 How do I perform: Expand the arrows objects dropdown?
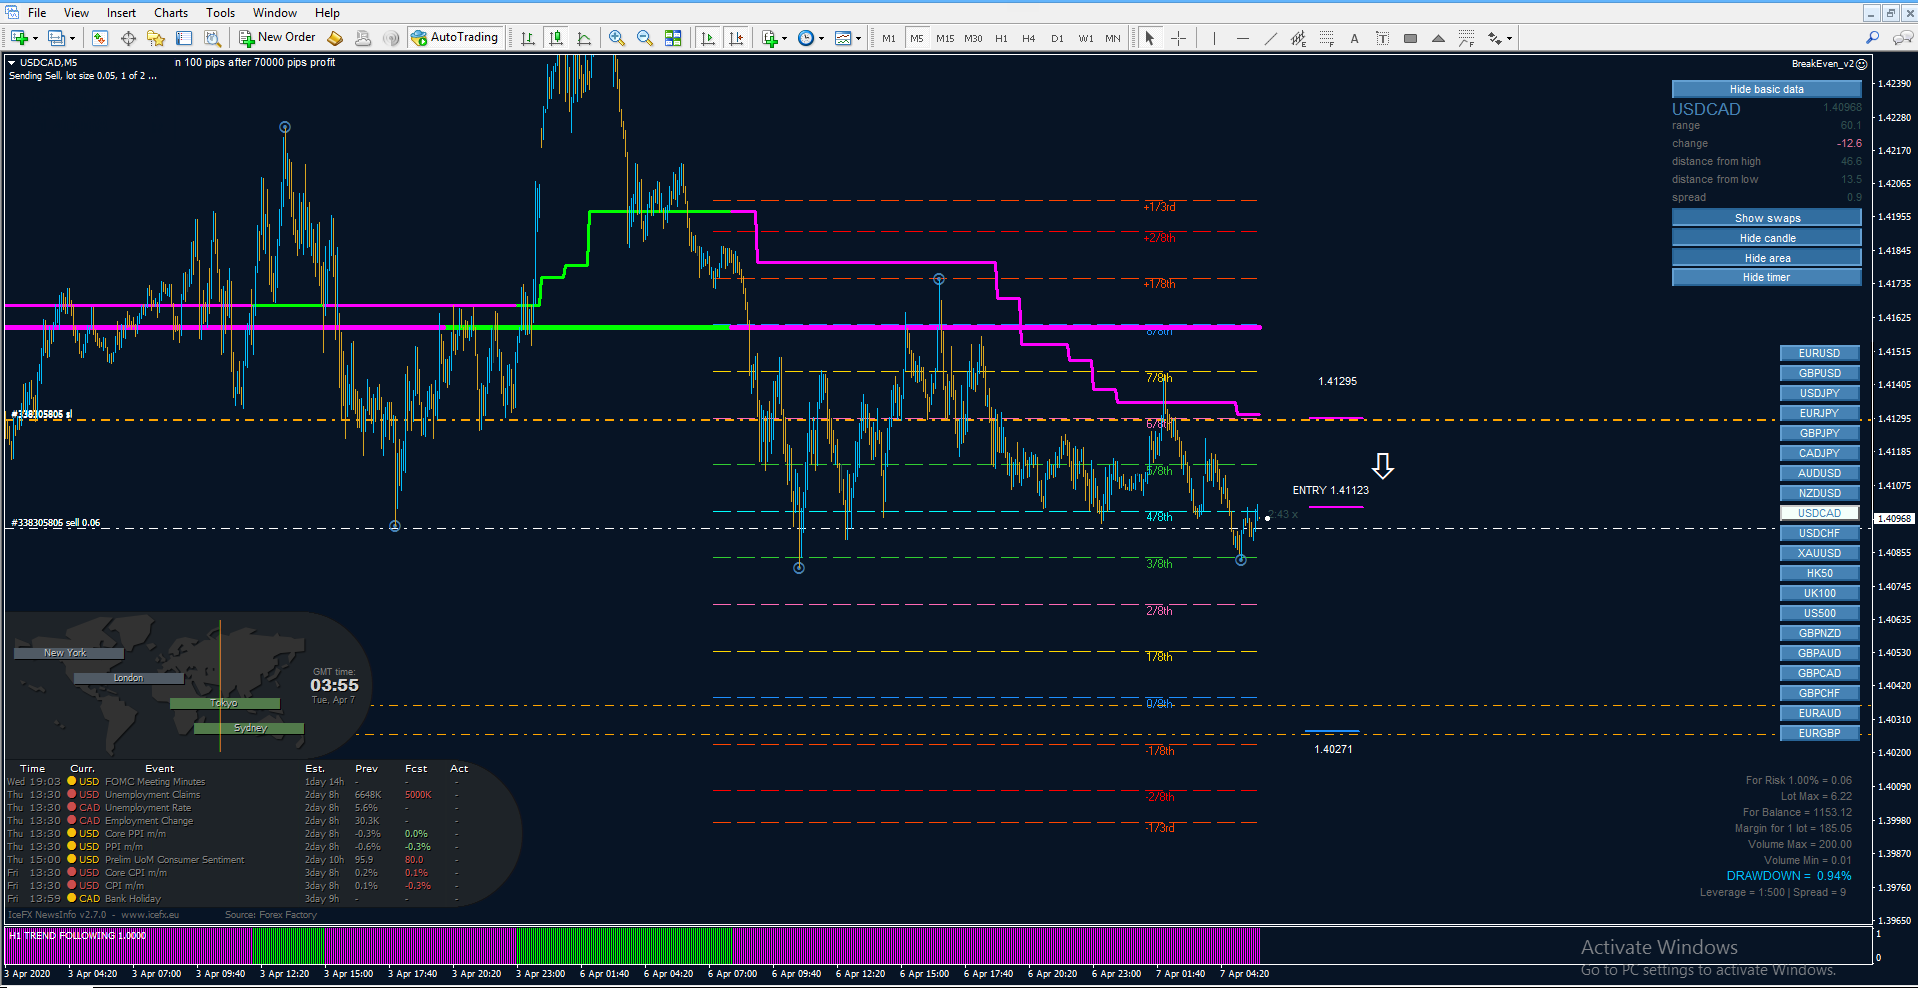click(1509, 38)
